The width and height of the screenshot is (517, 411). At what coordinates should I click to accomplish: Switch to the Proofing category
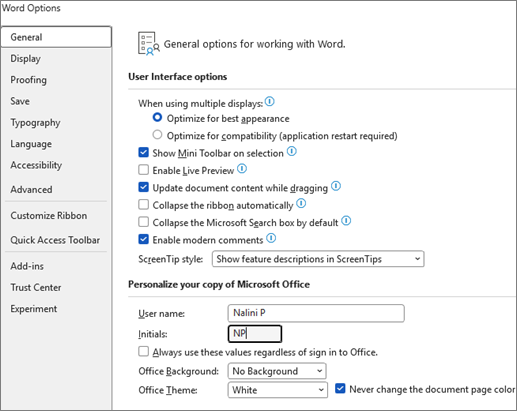(29, 80)
